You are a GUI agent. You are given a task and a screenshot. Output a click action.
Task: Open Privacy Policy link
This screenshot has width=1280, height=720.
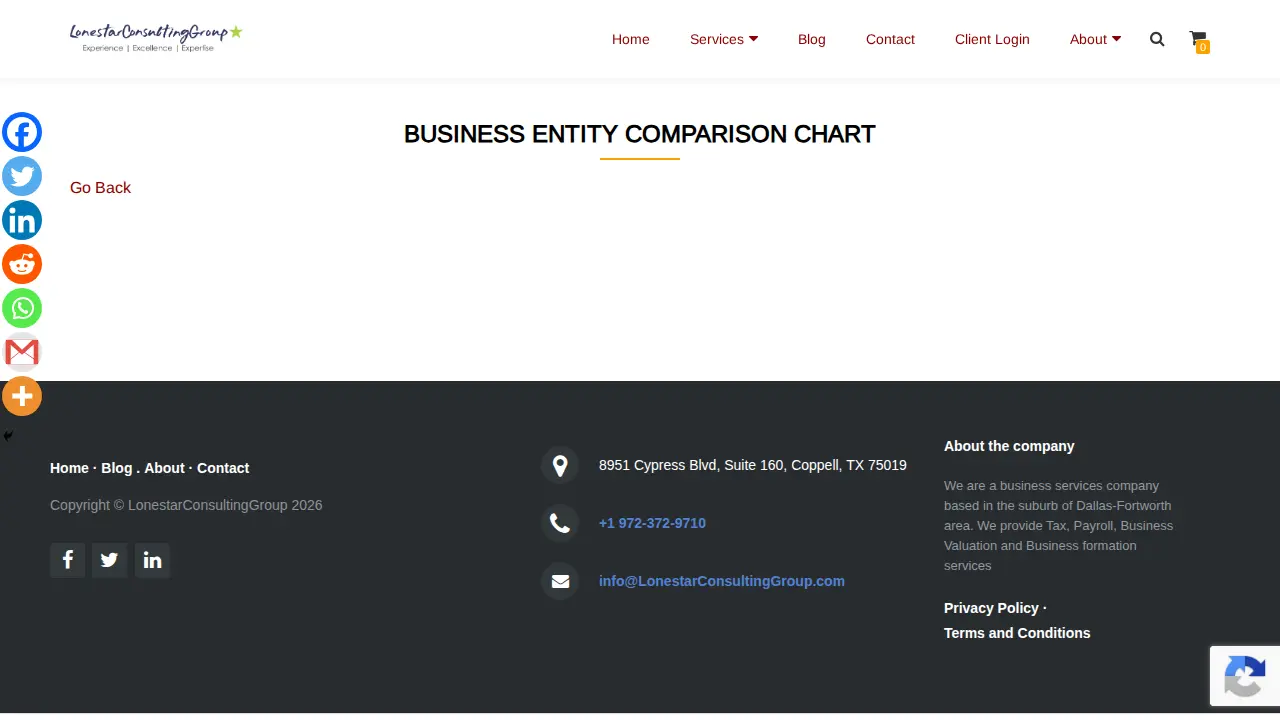[x=991, y=608]
